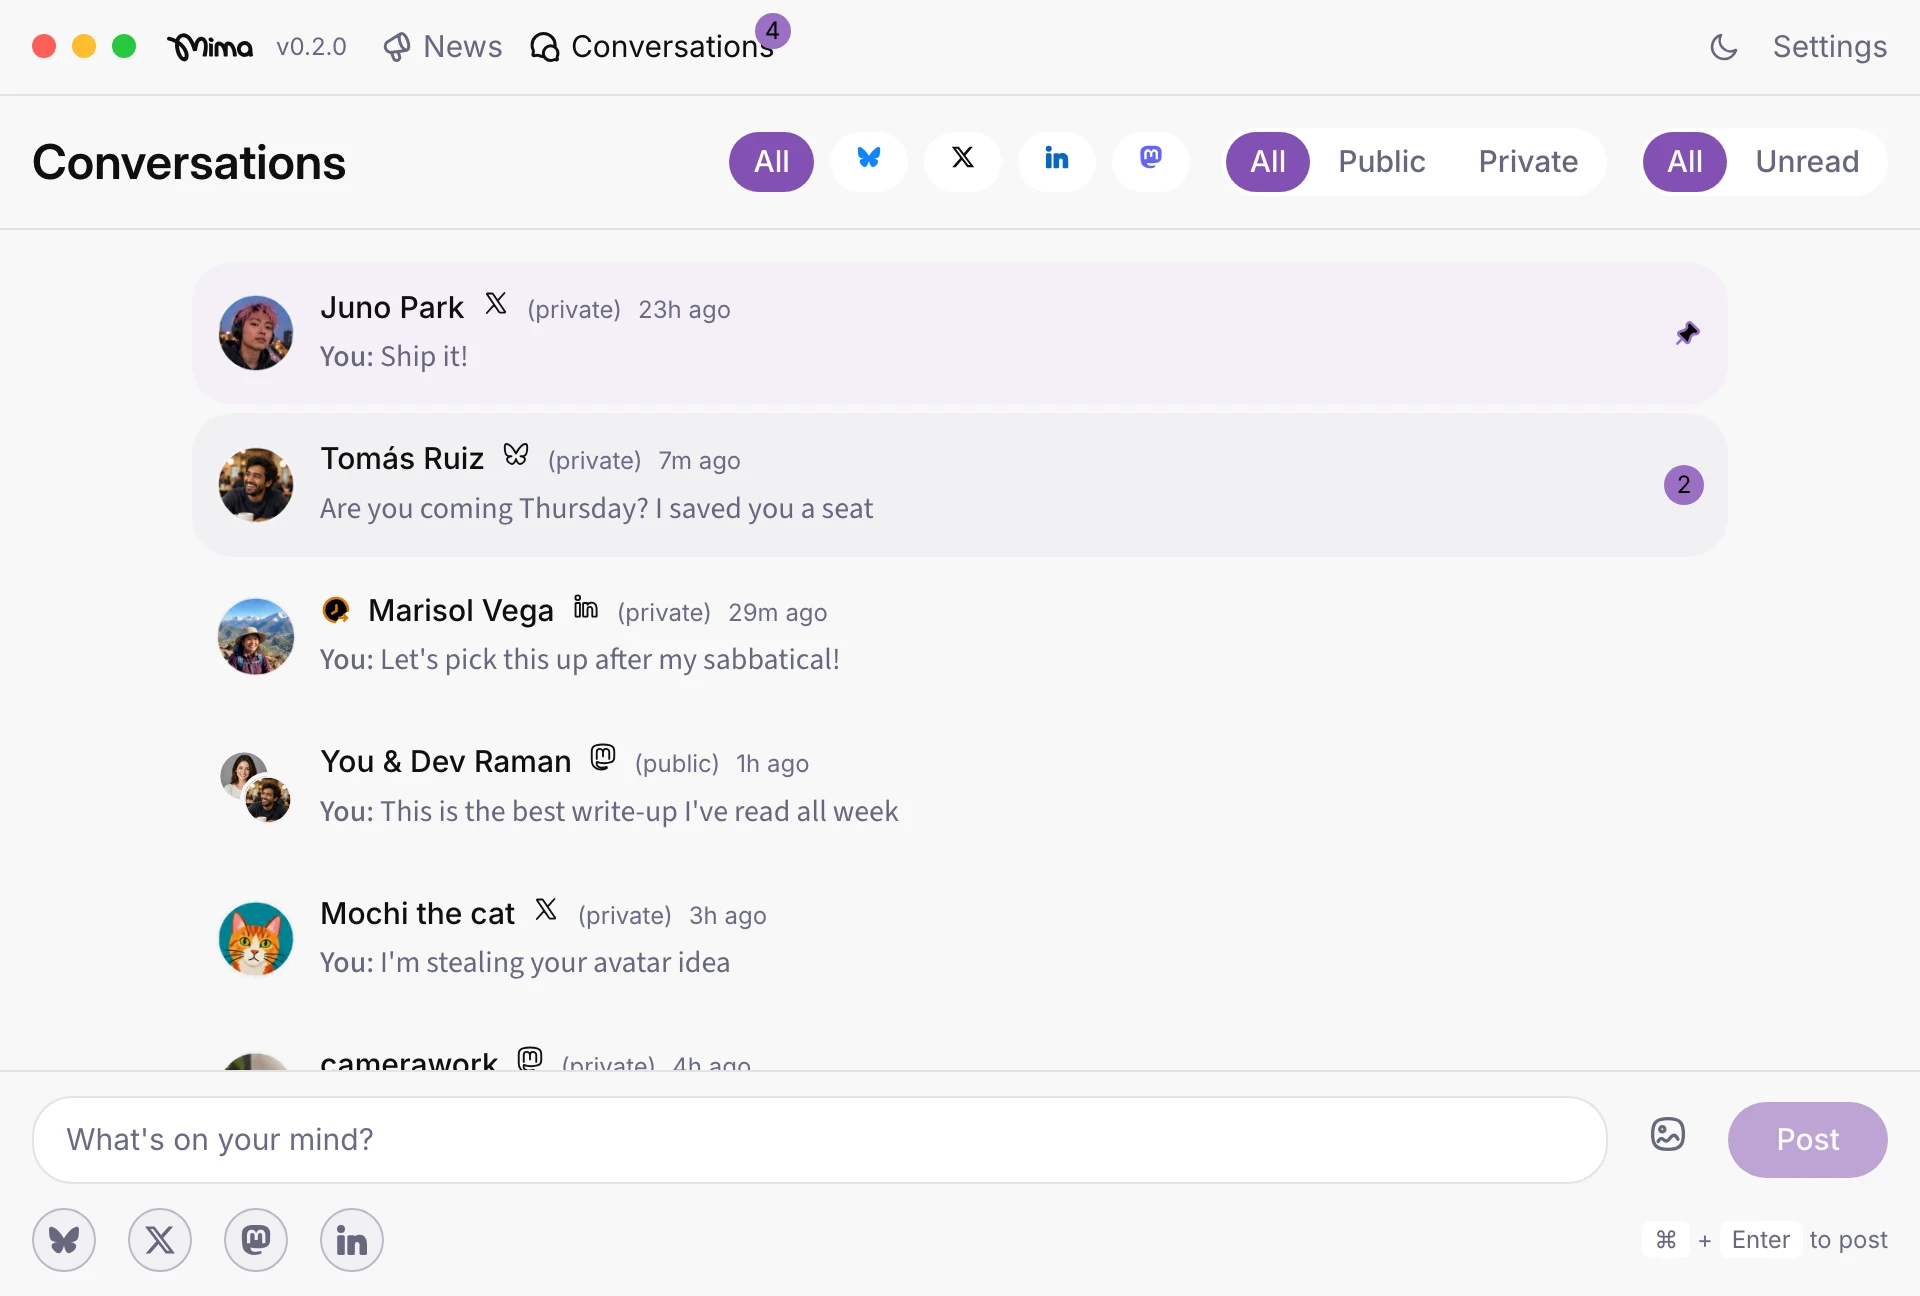1920x1296 pixels.
Task: Filter conversations by X platform icon
Action: 962,161
